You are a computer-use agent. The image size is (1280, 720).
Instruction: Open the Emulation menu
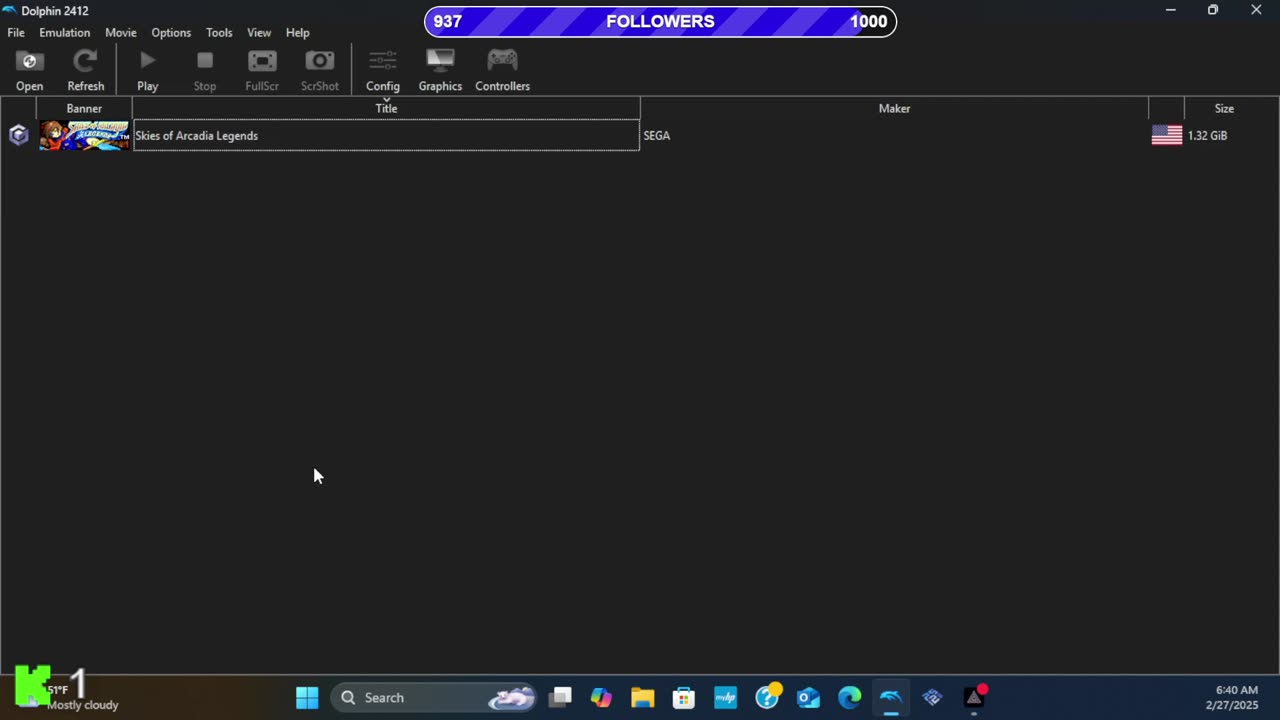[x=64, y=32]
